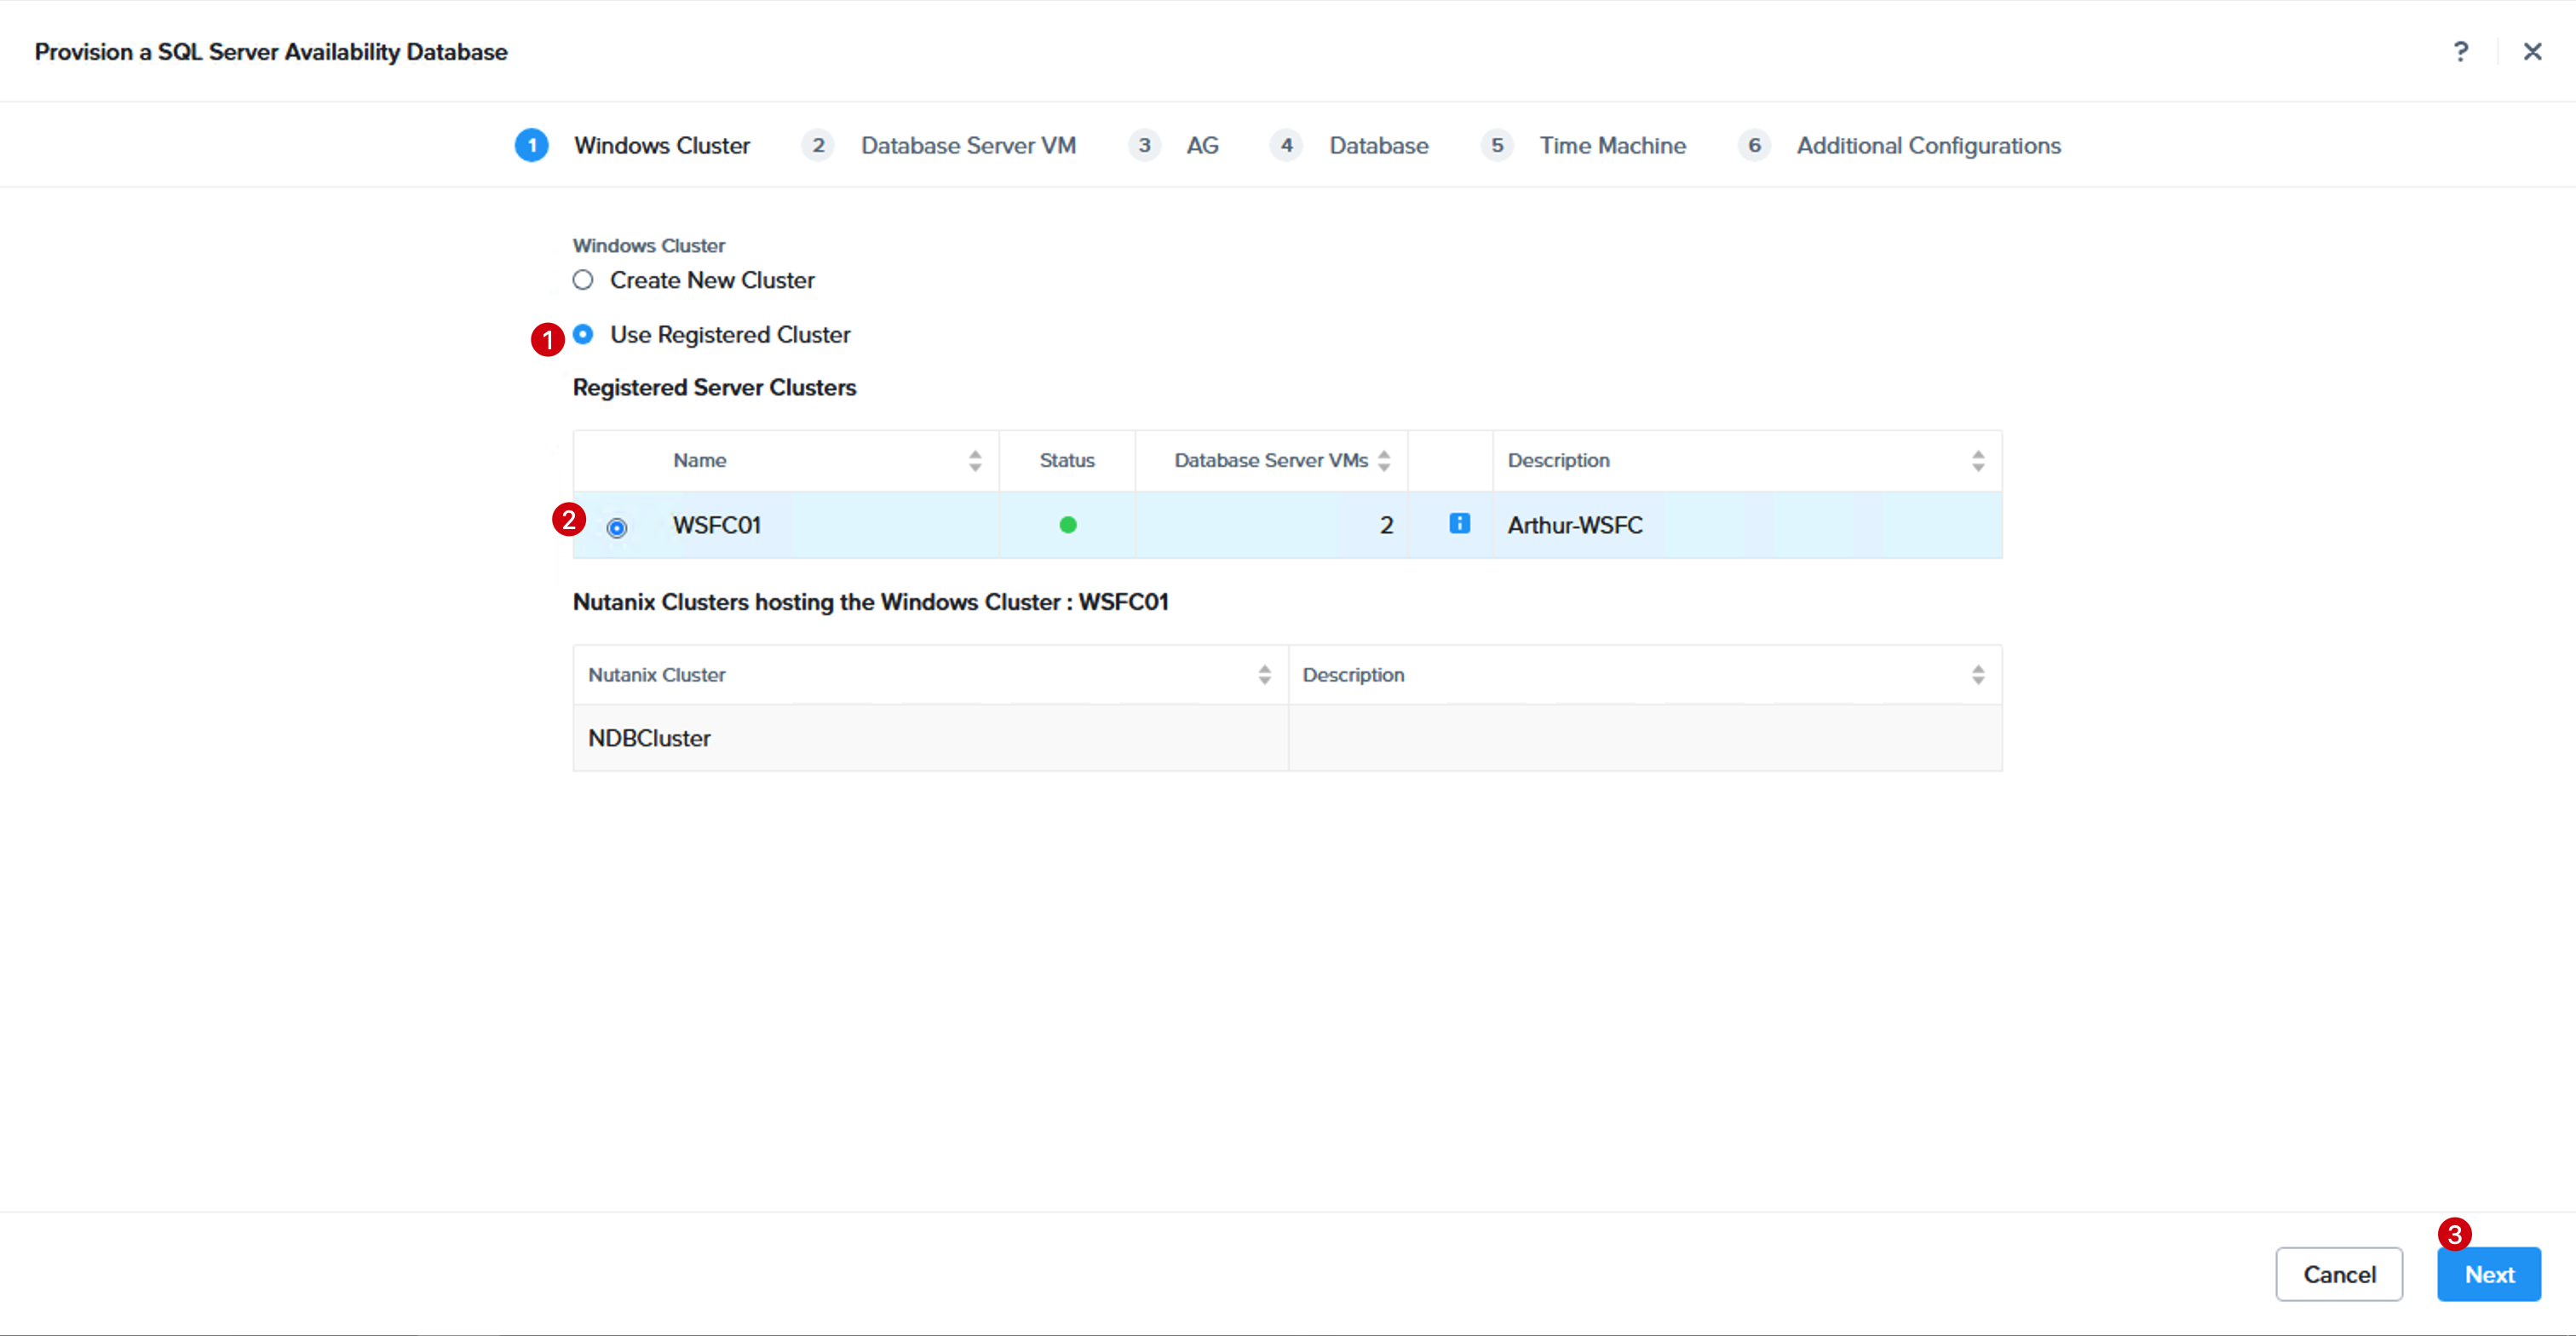Click the step 2 circle icon
This screenshot has height=1336, width=2576.
point(817,145)
